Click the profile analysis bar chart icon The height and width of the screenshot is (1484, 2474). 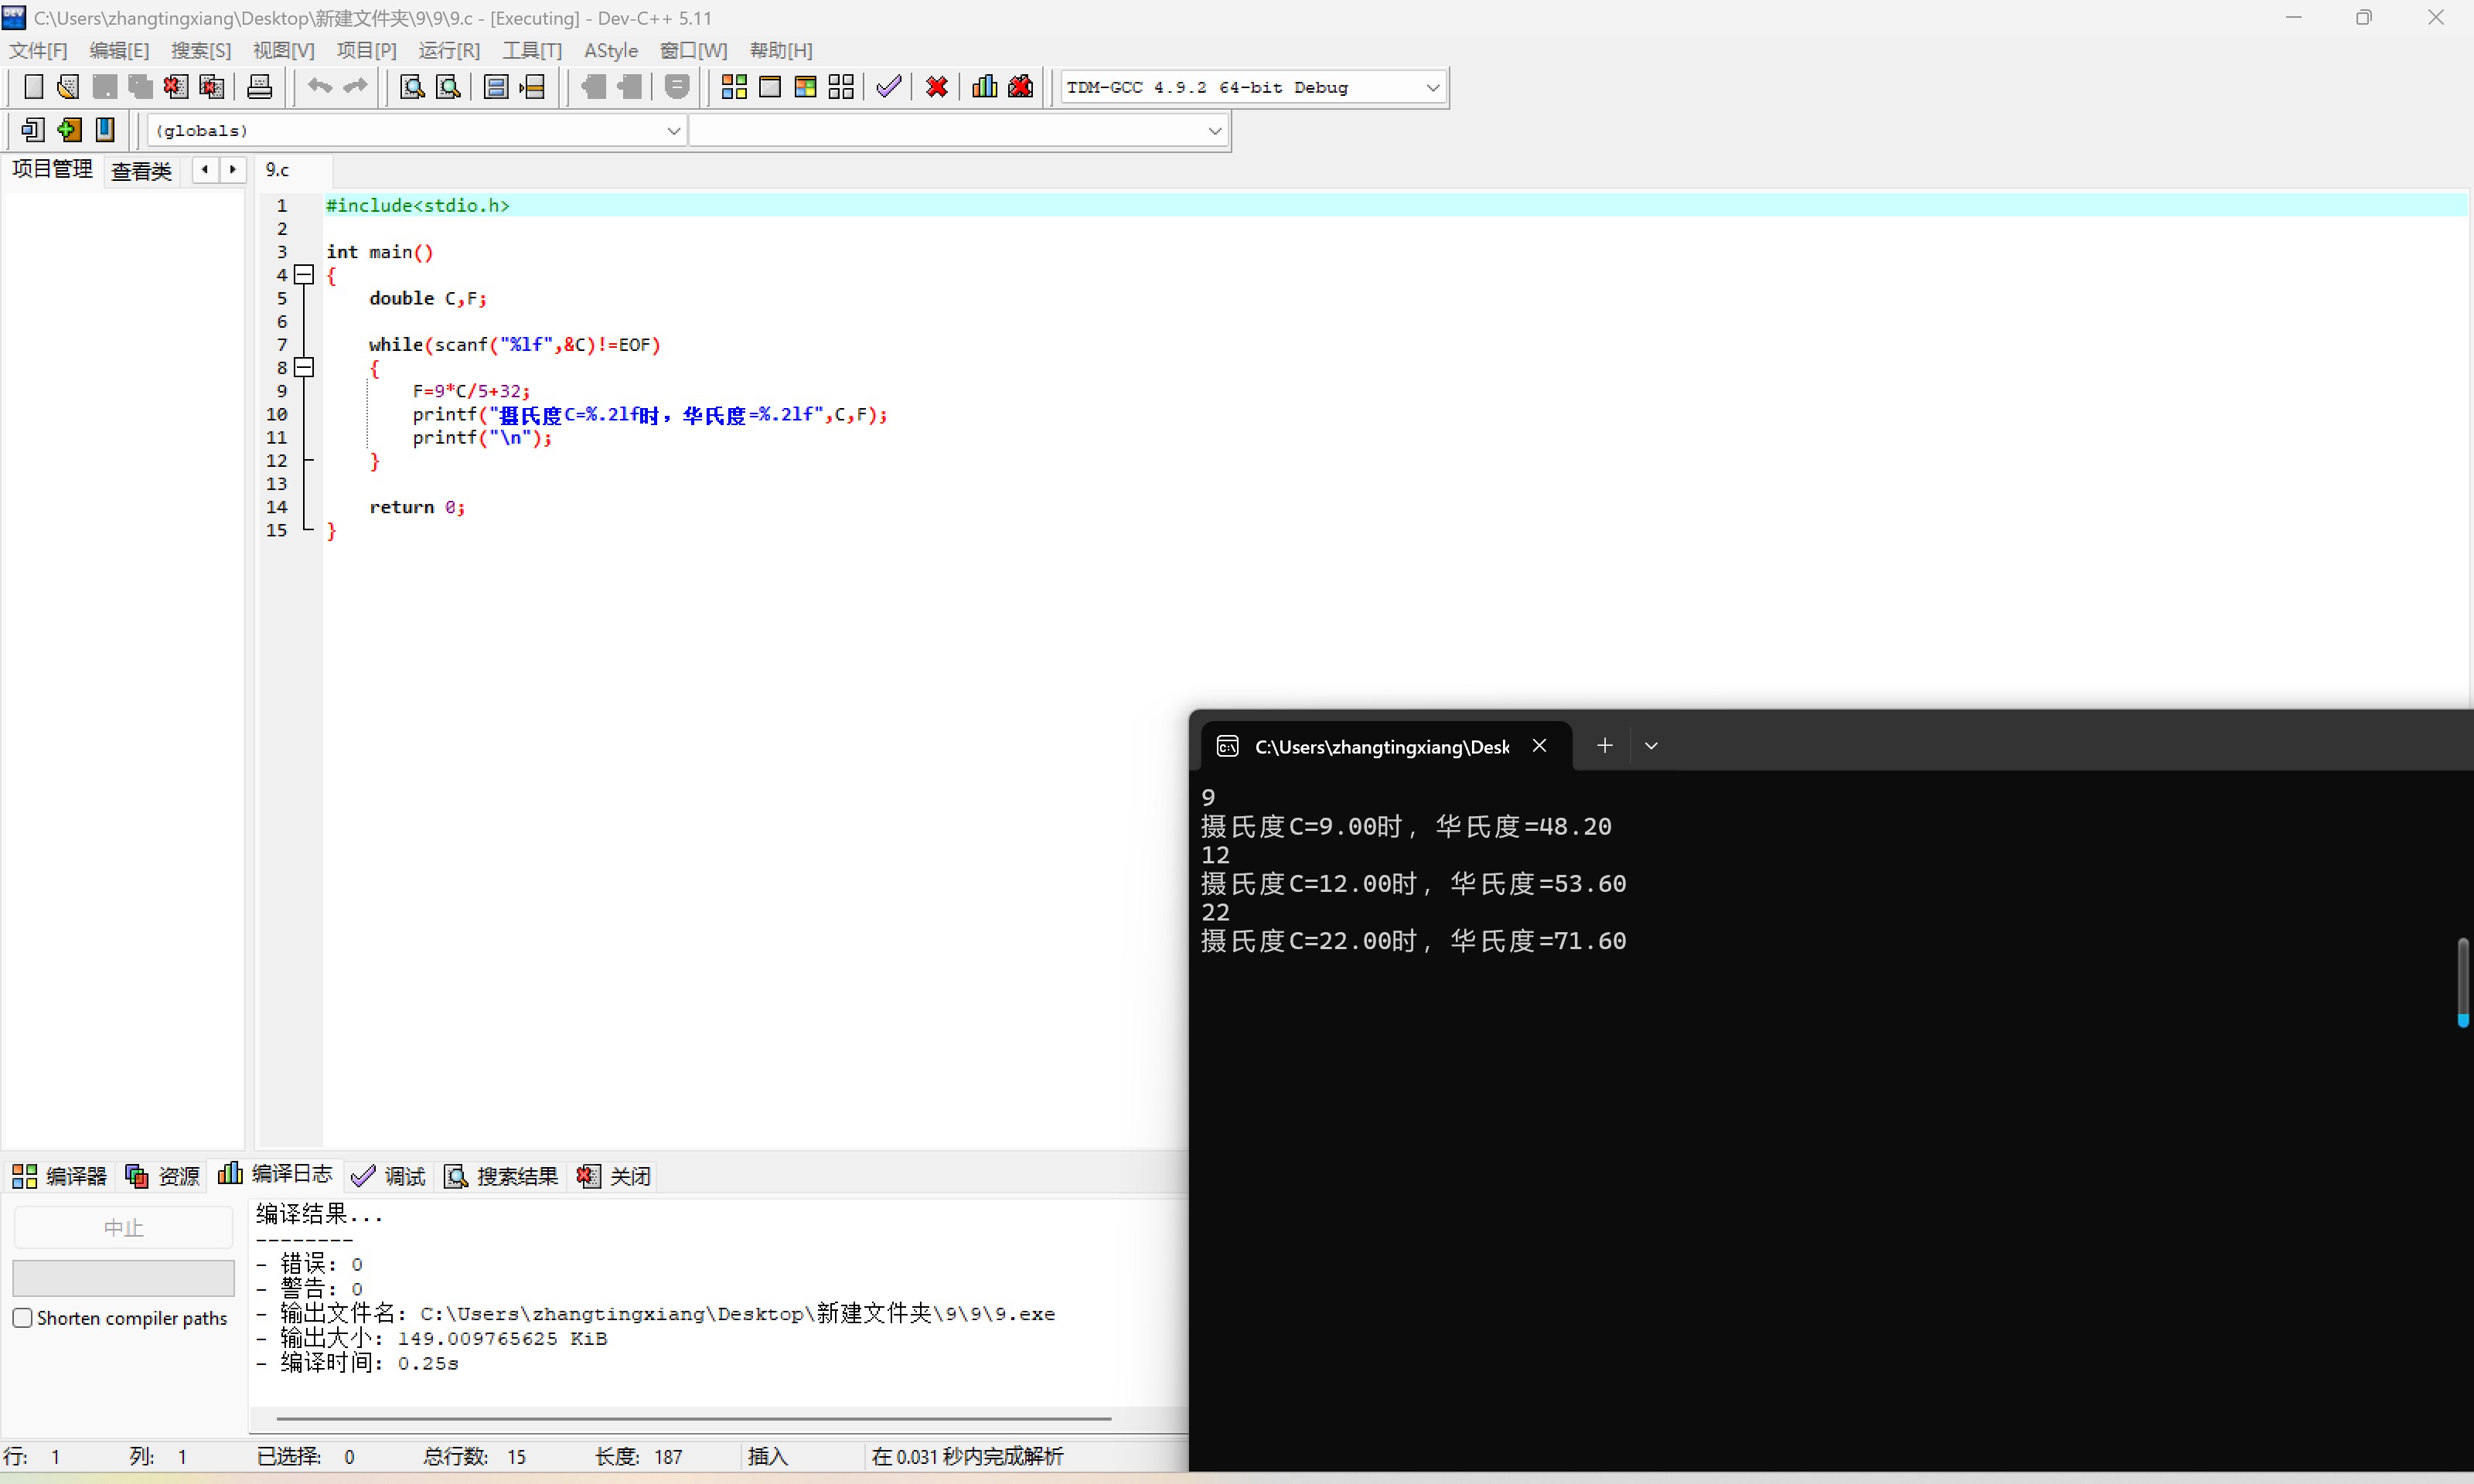point(984,87)
